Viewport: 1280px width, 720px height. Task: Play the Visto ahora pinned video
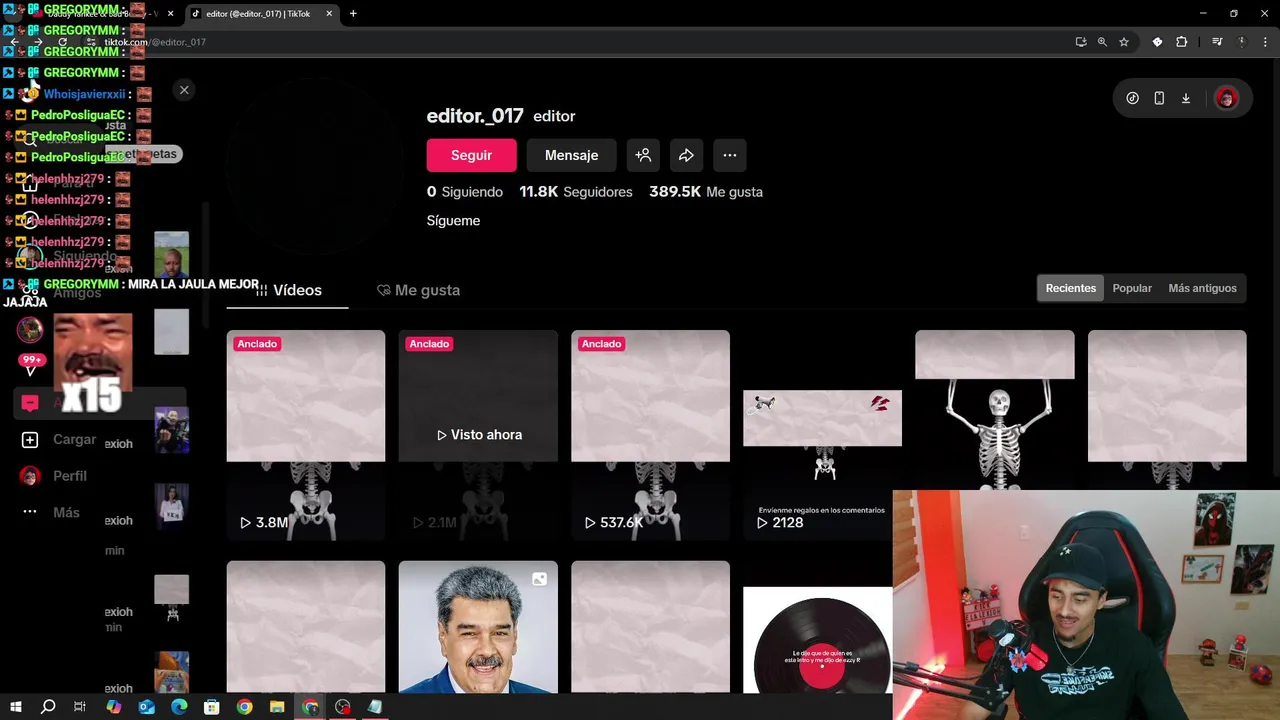tap(478, 435)
